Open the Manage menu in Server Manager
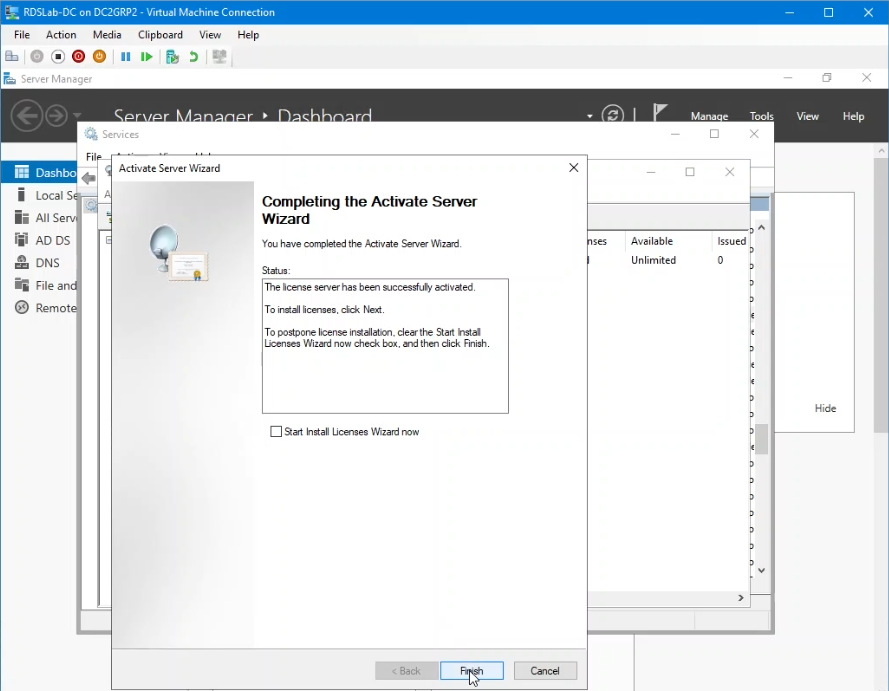This screenshot has width=889, height=691. [x=709, y=116]
